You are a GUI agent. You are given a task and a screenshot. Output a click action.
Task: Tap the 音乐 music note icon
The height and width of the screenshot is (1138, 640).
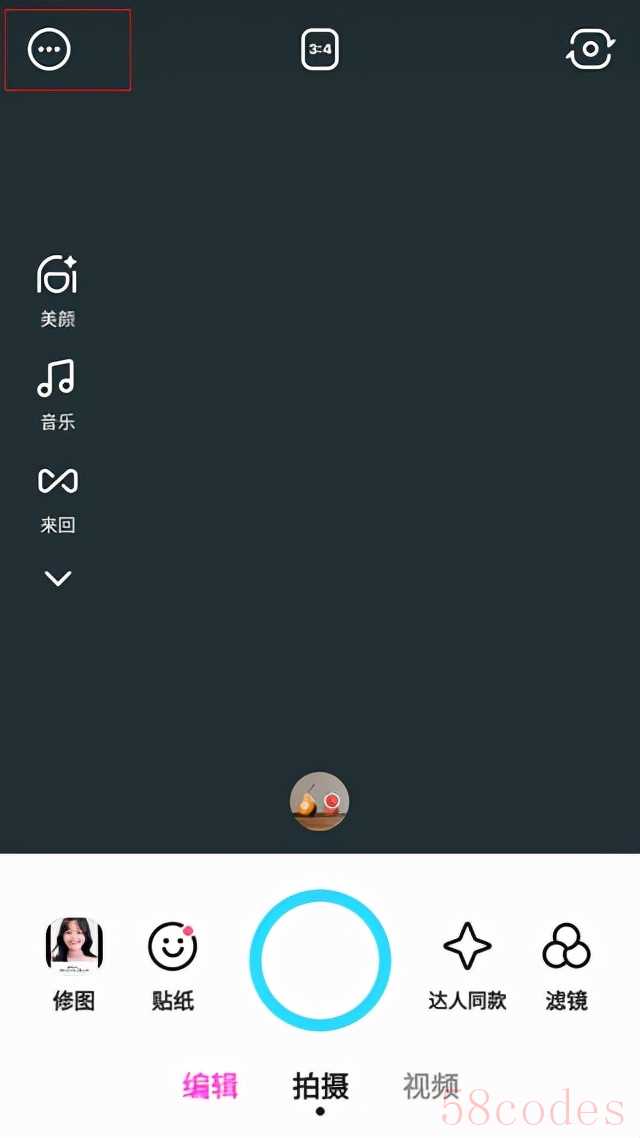click(x=57, y=377)
